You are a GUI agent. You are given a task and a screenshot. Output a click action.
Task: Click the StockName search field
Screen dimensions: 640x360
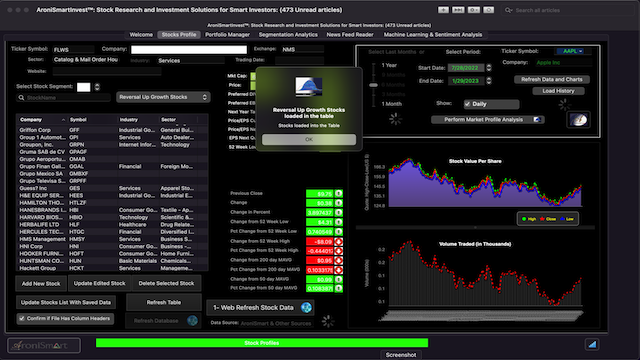click(64, 98)
